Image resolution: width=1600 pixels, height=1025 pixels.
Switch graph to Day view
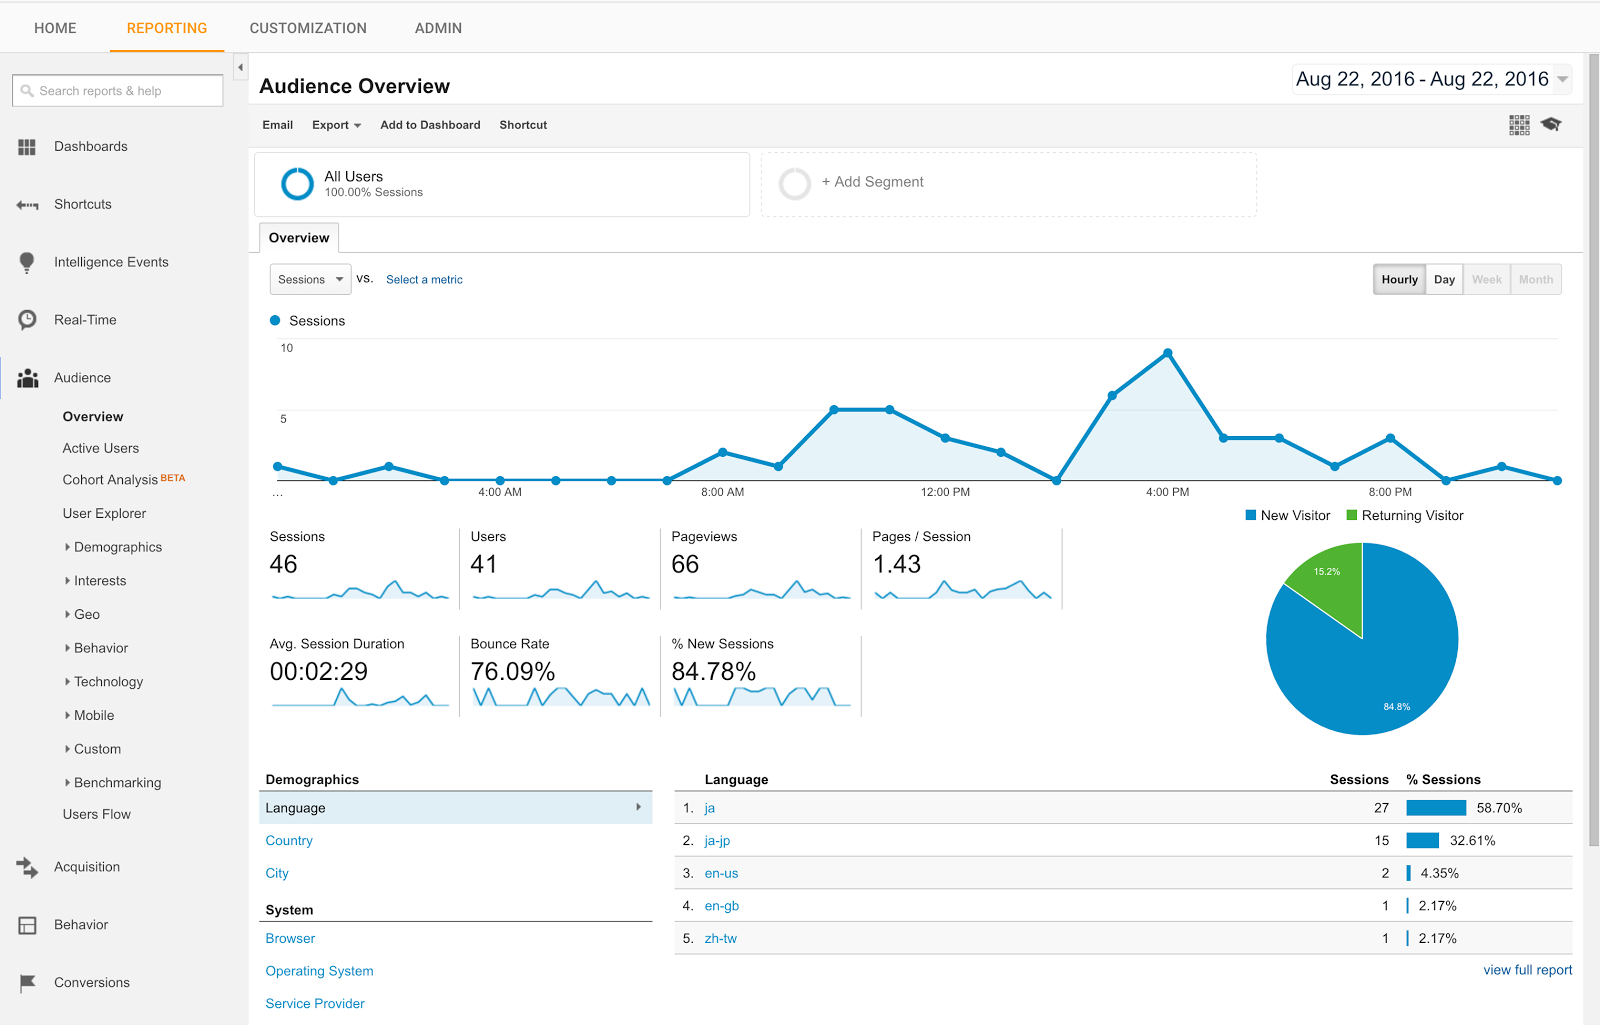[1444, 280]
